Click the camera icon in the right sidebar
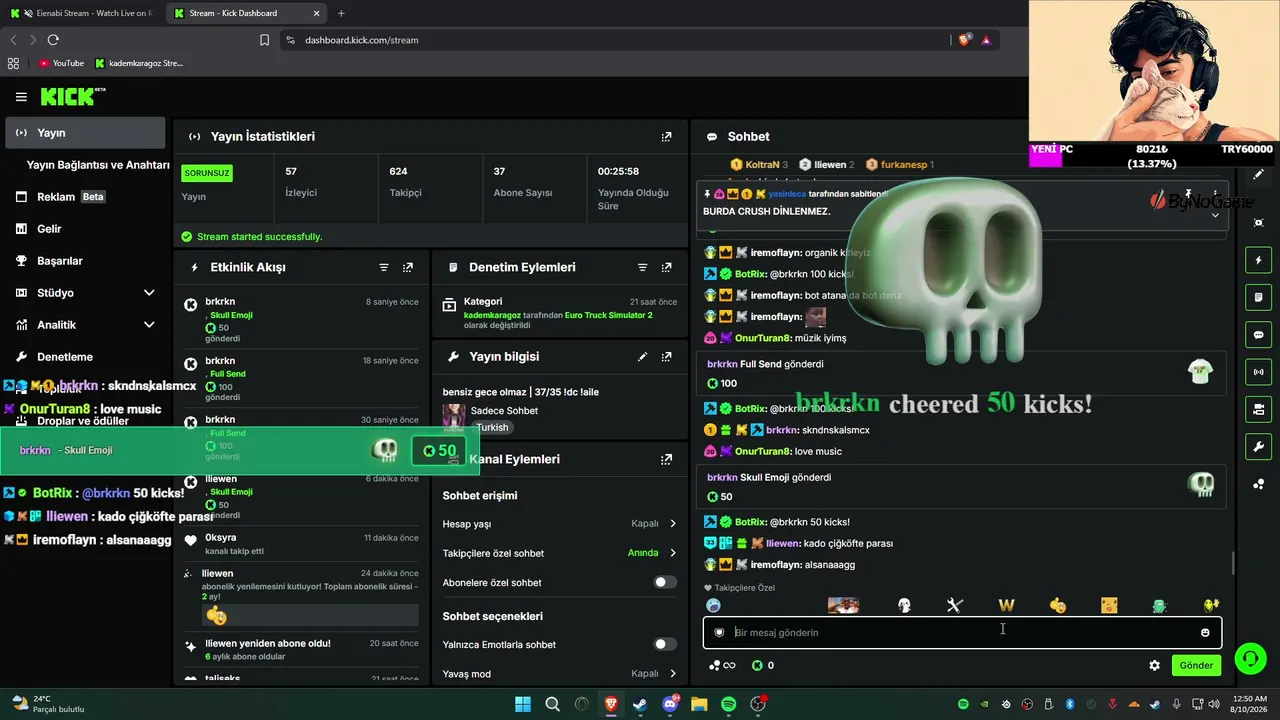The height and width of the screenshot is (720, 1280). point(1258,409)
